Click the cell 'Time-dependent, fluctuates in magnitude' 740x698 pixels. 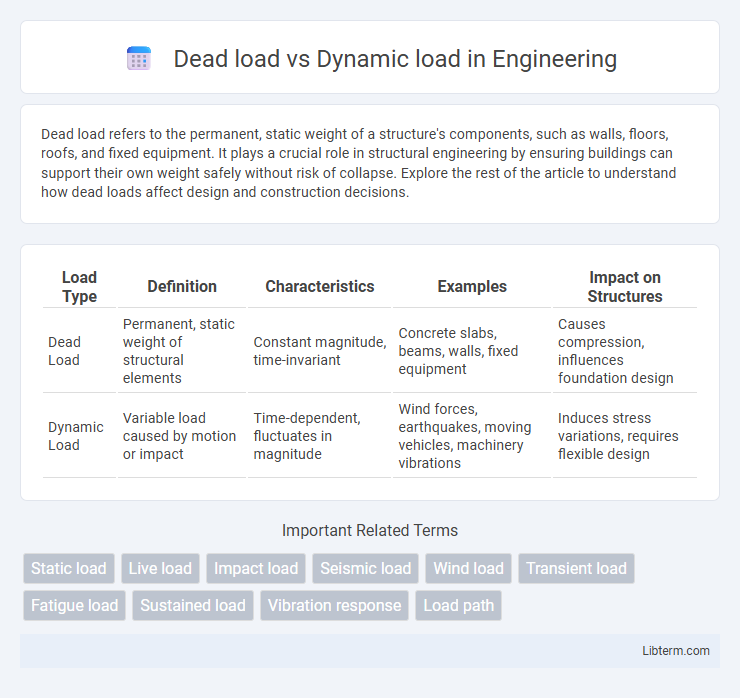click(320, 436)
